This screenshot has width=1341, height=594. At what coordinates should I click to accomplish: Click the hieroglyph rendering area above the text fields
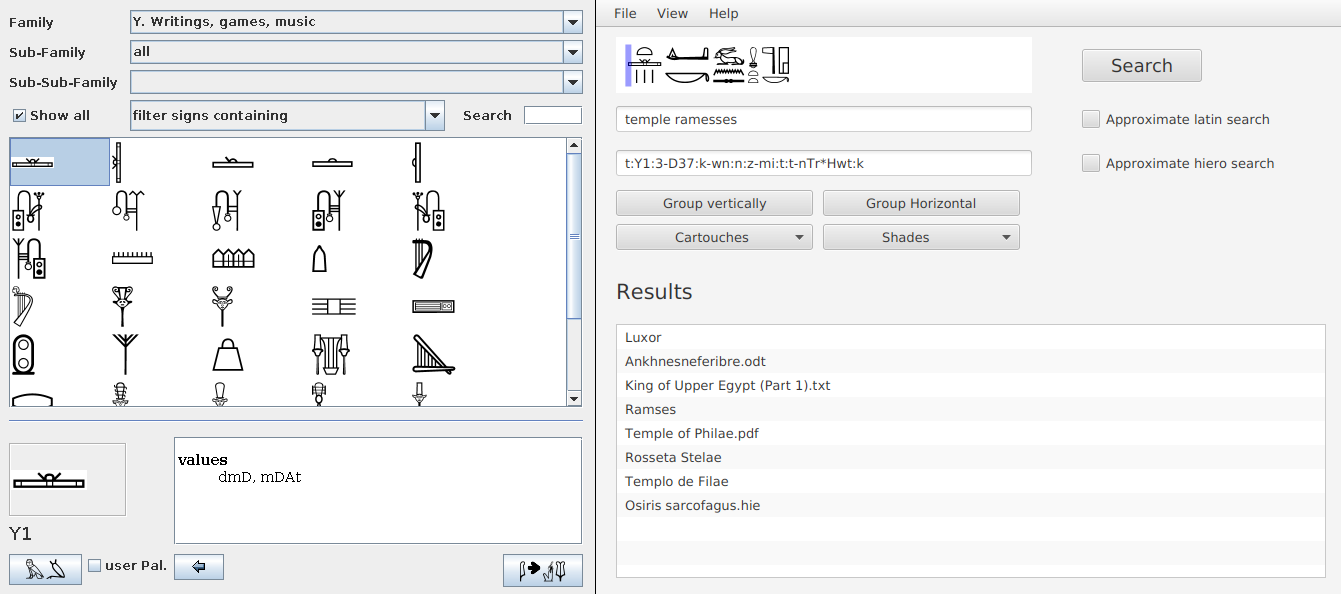tap(824, 65)
